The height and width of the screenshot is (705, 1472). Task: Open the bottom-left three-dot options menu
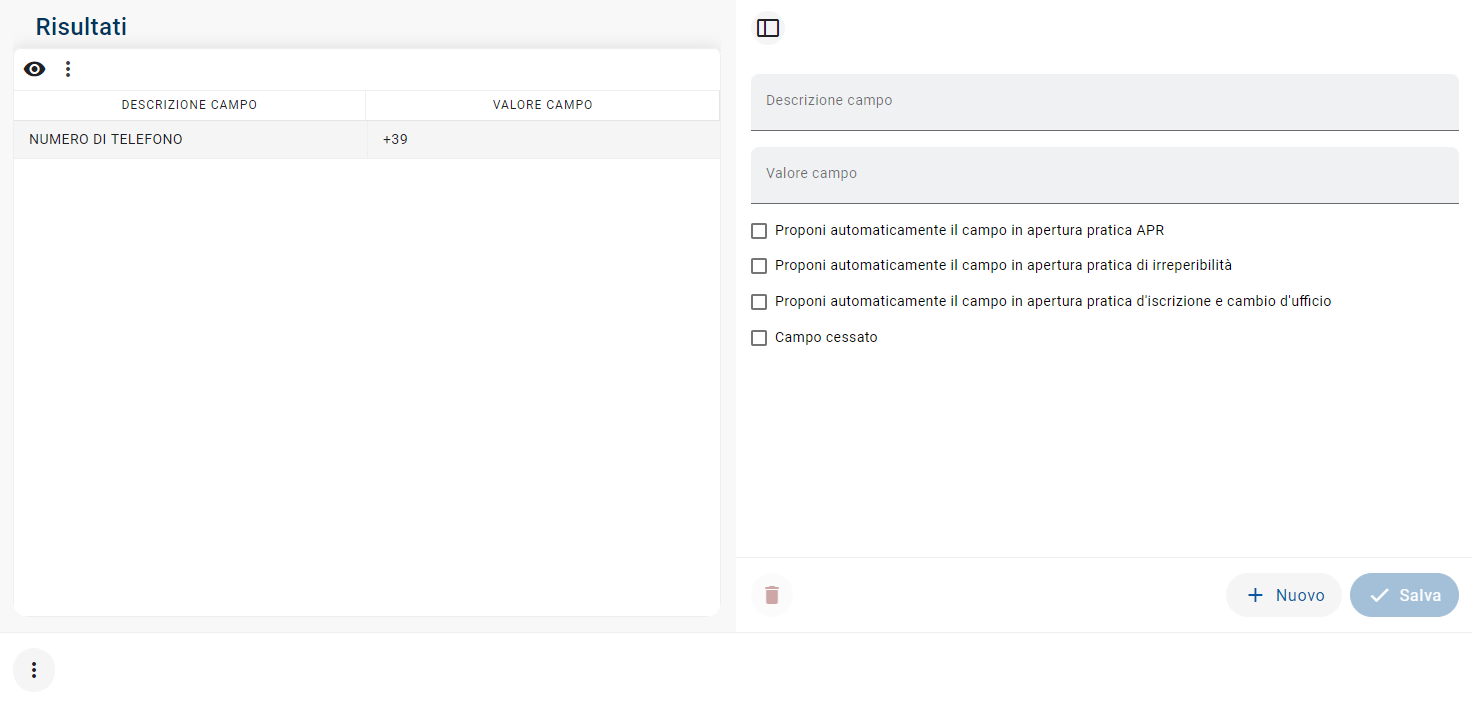34,670
